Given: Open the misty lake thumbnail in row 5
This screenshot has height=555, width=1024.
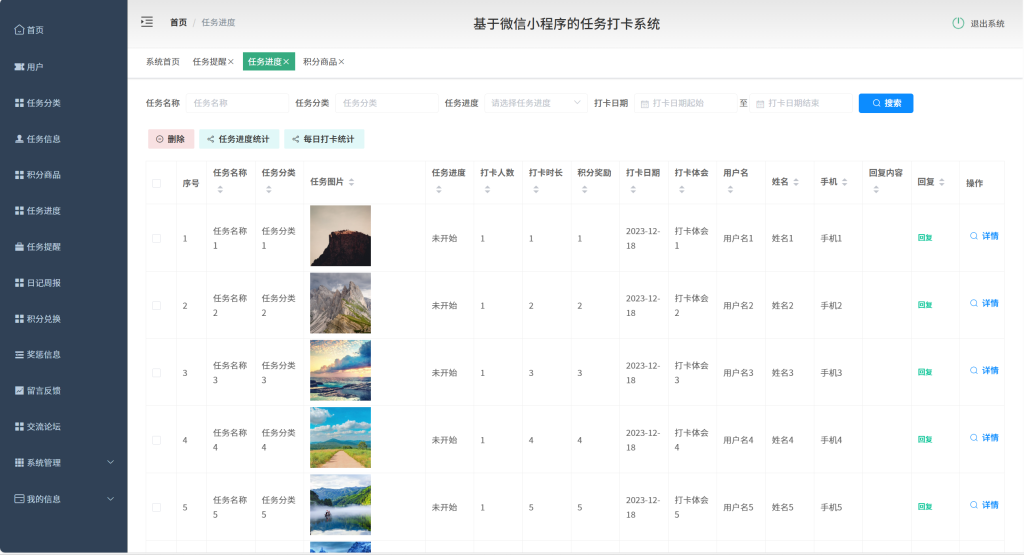Looking at the screenshot, I should click(x=340, y=505).
